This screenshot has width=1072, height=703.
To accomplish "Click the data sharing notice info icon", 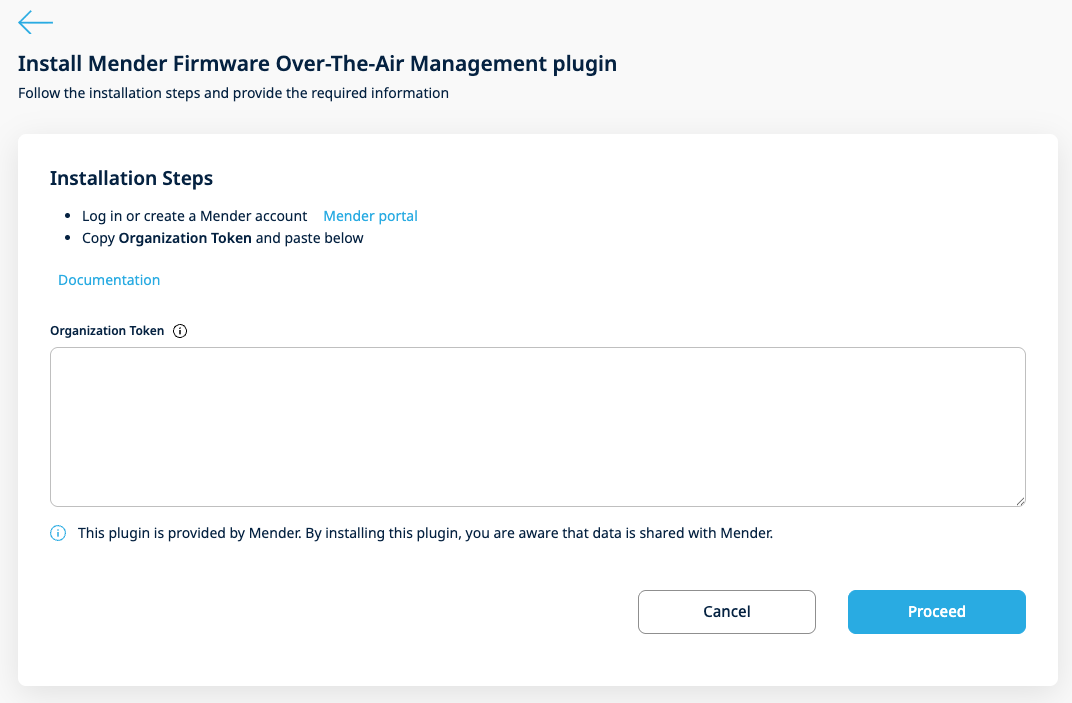I will (58, 533).
